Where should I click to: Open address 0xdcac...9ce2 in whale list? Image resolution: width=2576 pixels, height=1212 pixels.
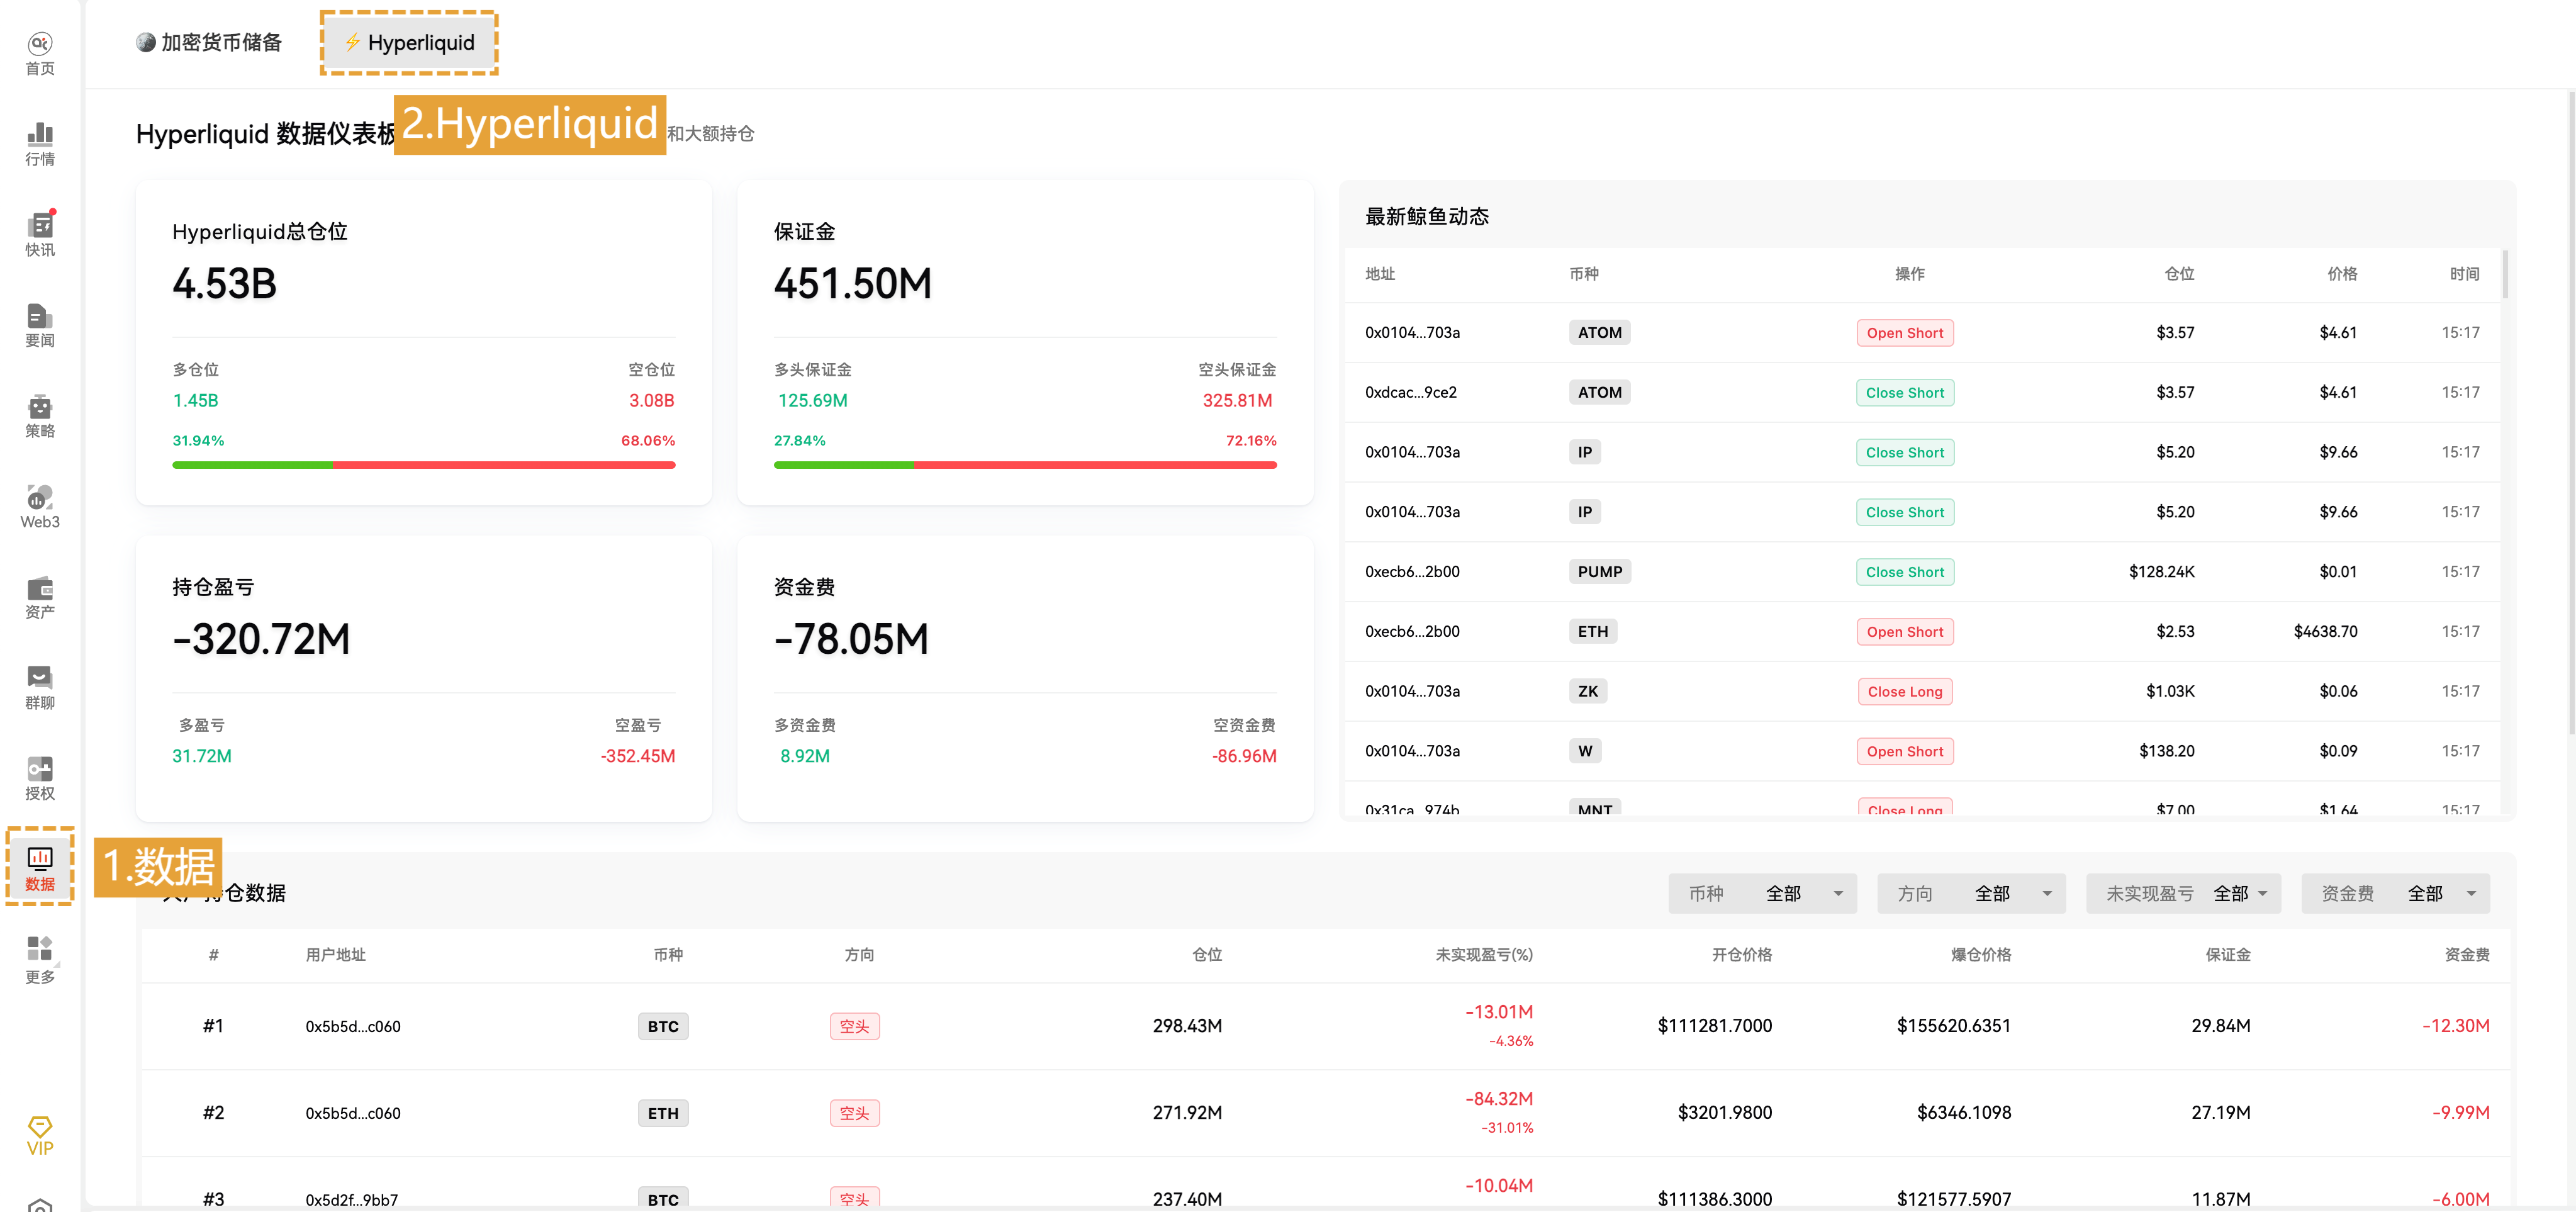pyautogui.click(x=1410, y=392)
